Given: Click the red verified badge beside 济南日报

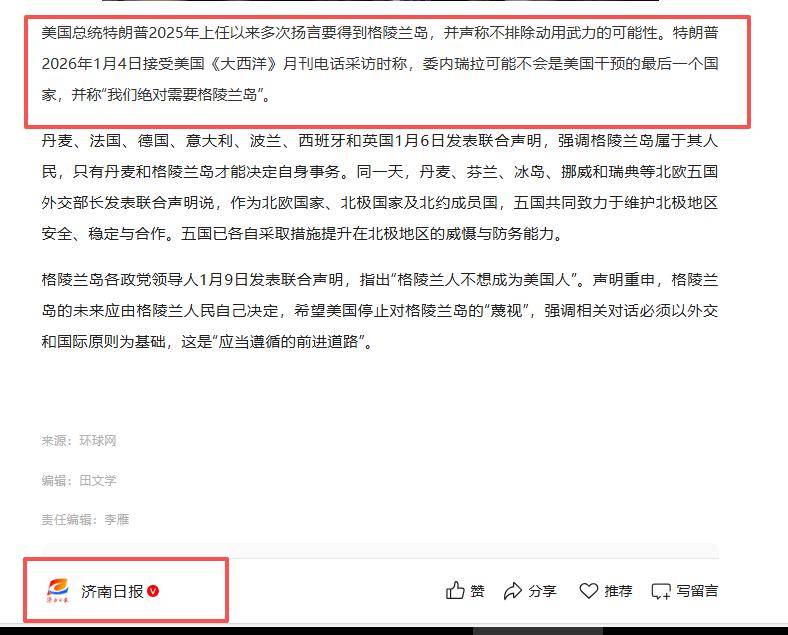Looking at the screenshot, I should [153, 591].
